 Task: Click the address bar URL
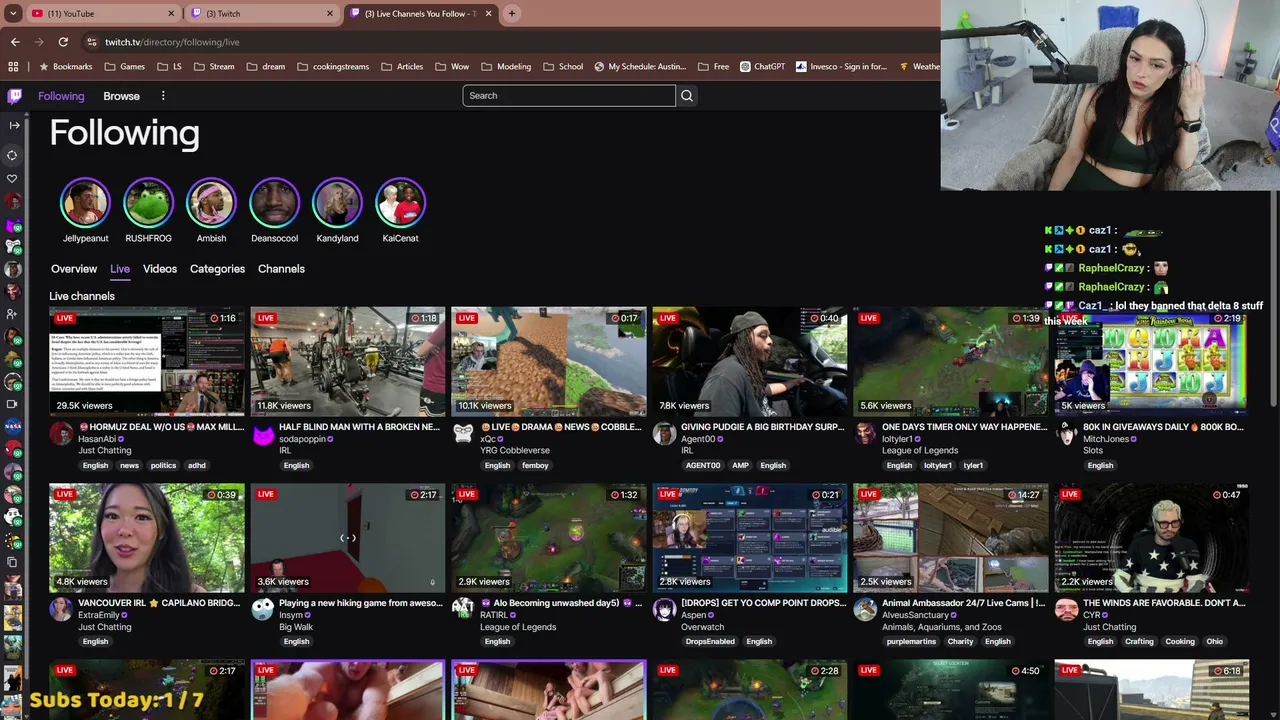pyautogui.click(x=172, y=42)
